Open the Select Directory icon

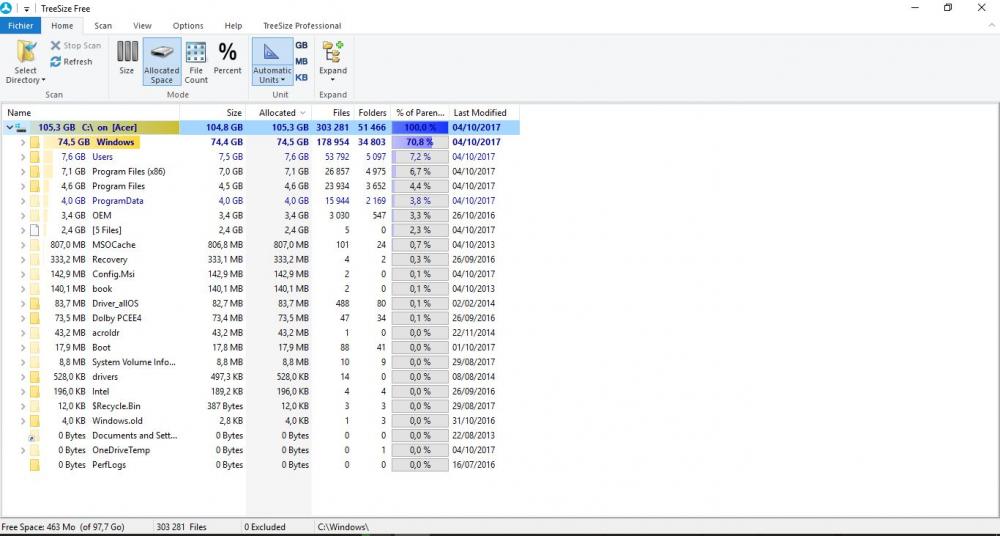pos(26,54)
